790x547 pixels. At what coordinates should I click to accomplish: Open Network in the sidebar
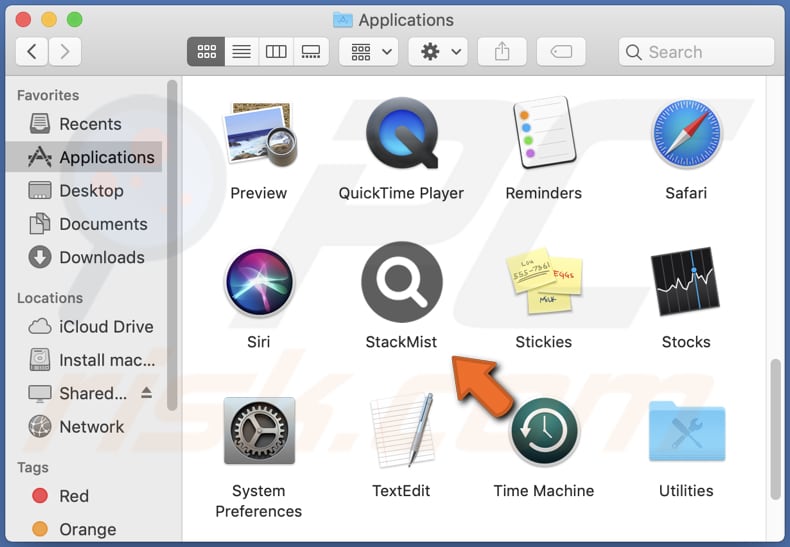(84, 427)
